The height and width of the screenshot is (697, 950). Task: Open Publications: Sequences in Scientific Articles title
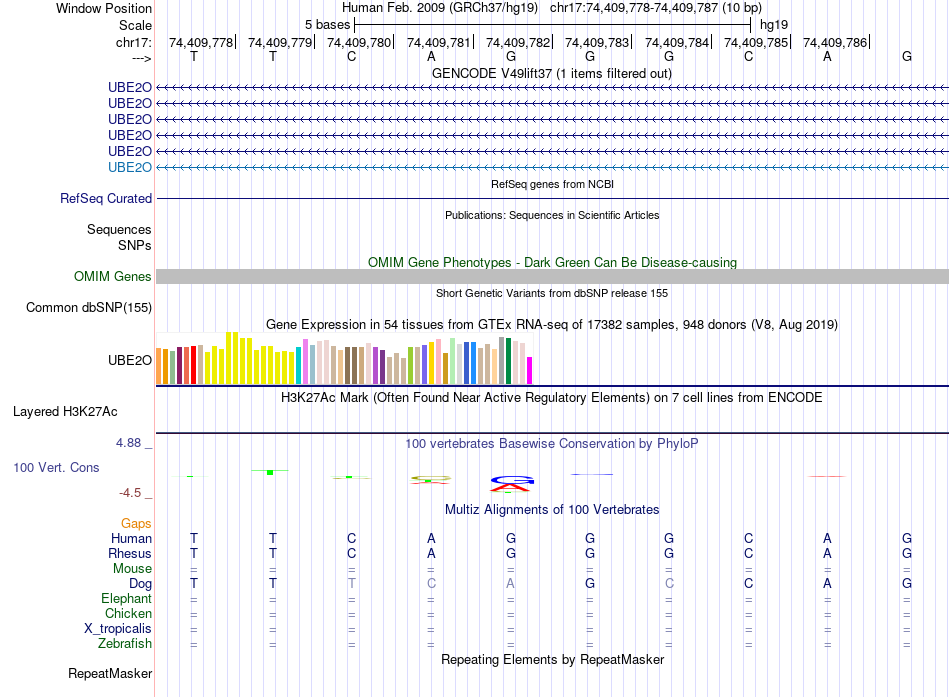(552, 215)
